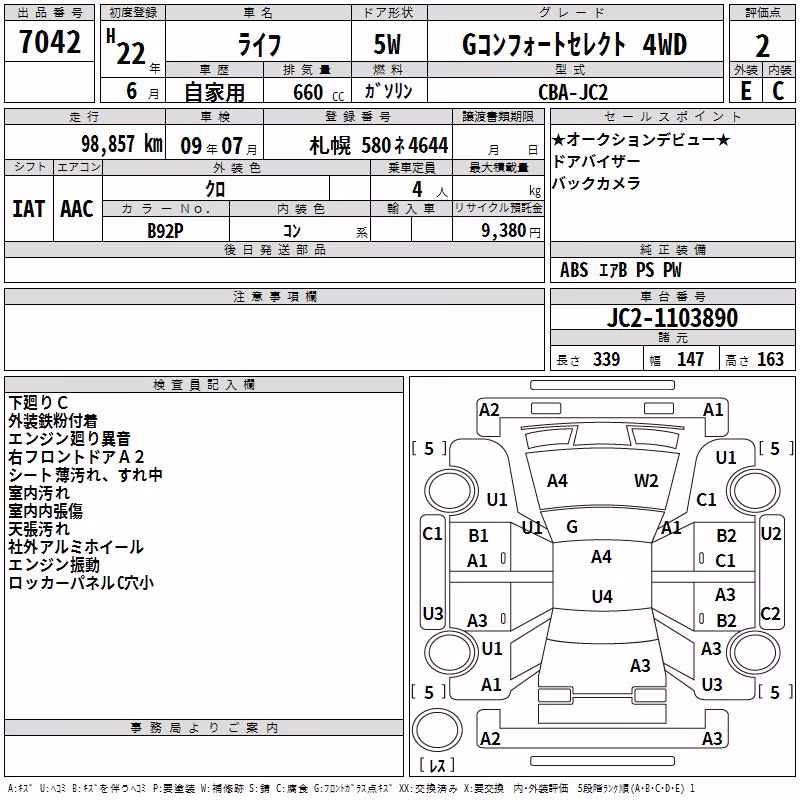
Task: Select the spare tire circle icon
Action: [x=437, y=730]
